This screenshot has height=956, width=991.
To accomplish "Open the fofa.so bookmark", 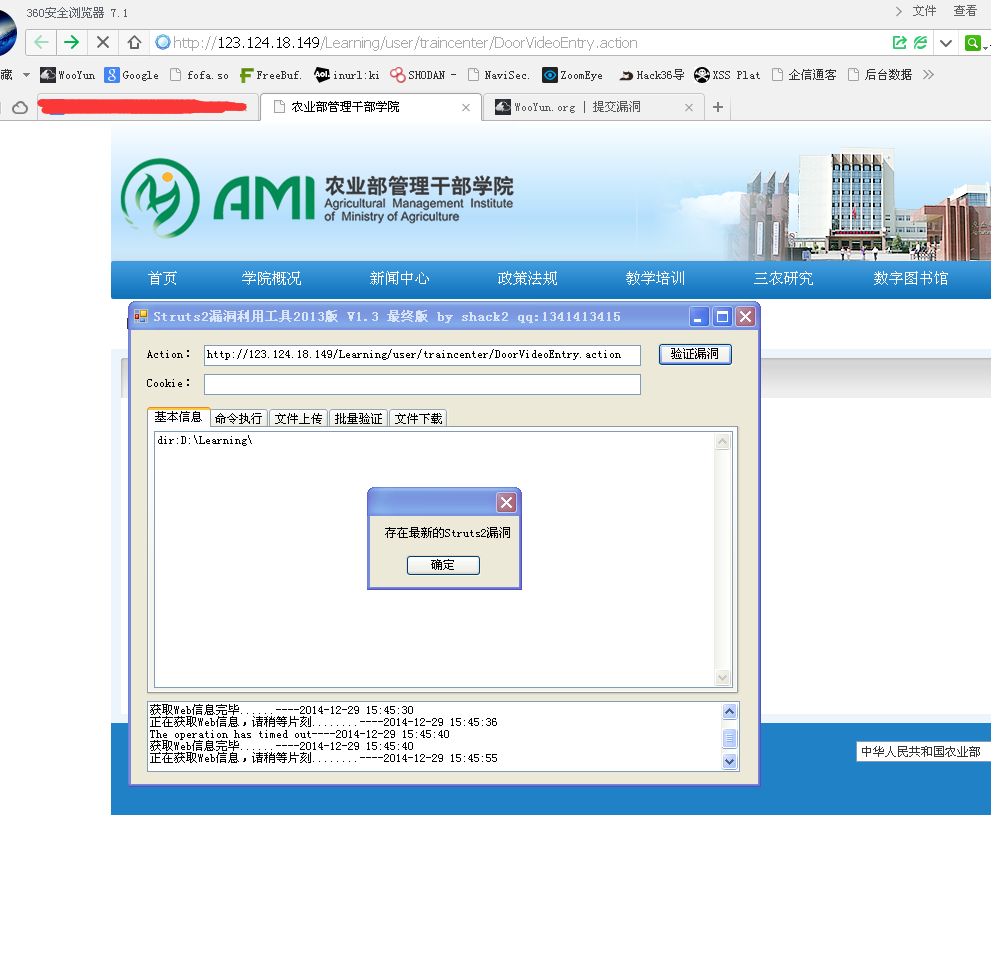I will [200, 75].
